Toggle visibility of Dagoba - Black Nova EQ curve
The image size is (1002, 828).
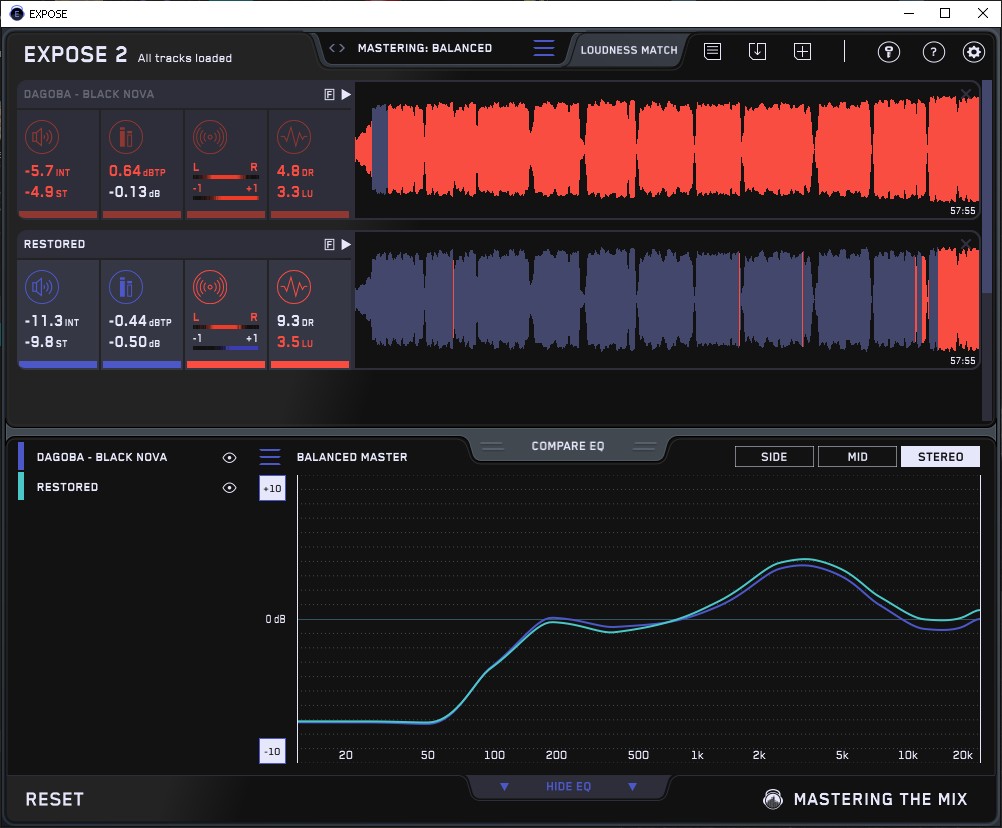point(229,457)
